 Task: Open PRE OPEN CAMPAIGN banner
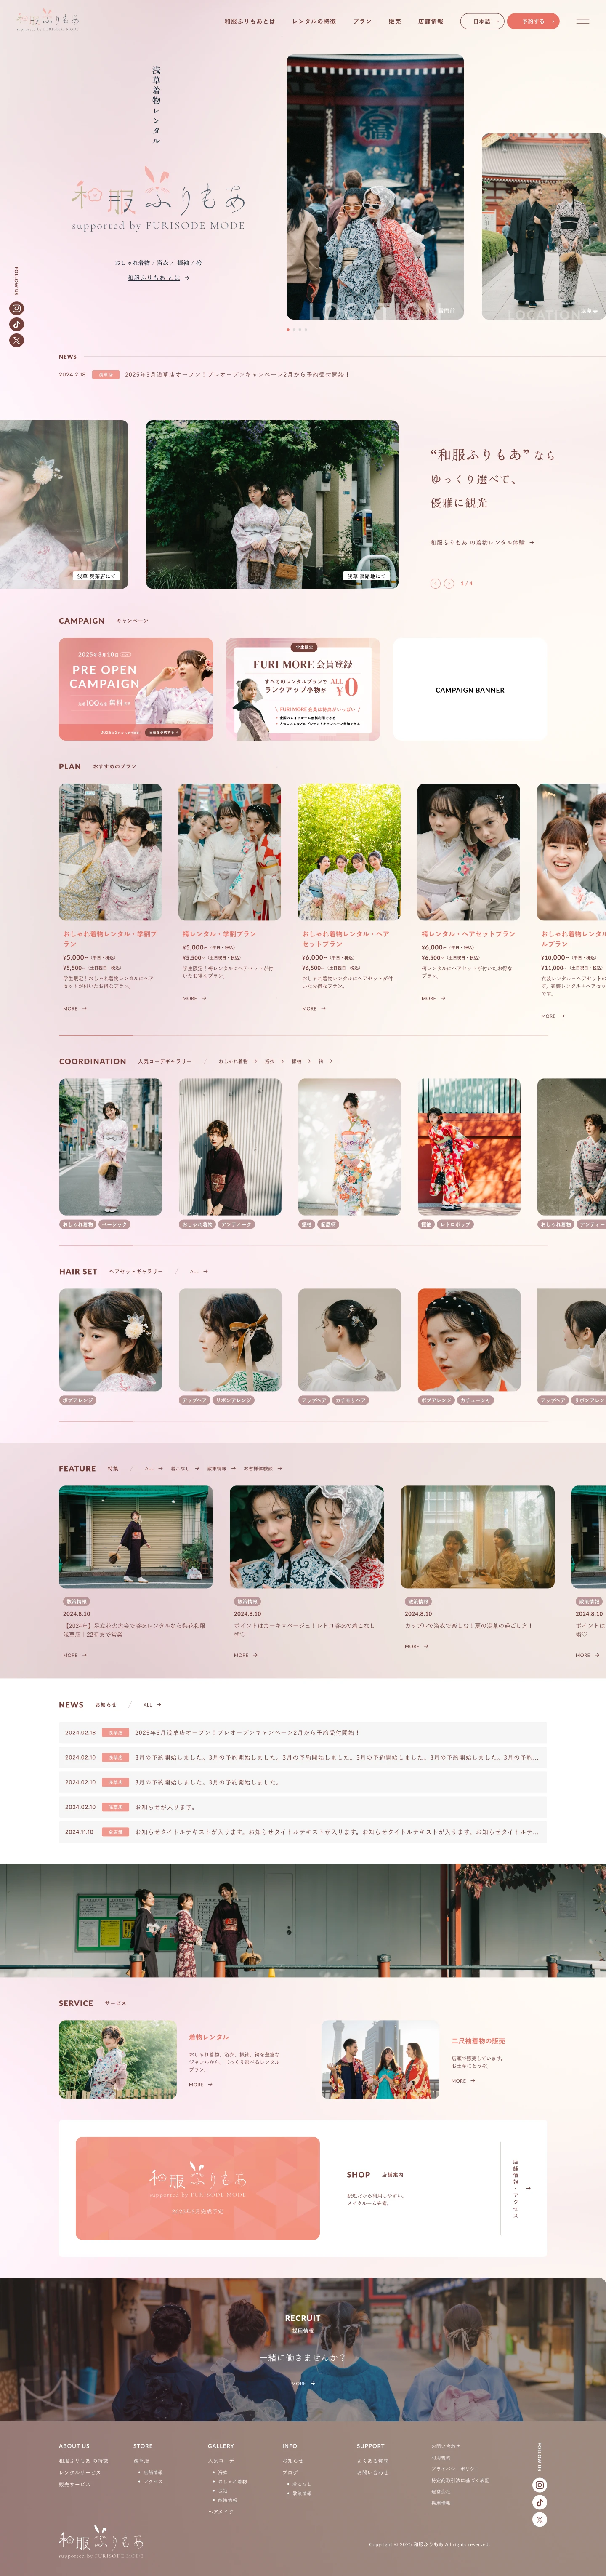coord(136,689)
